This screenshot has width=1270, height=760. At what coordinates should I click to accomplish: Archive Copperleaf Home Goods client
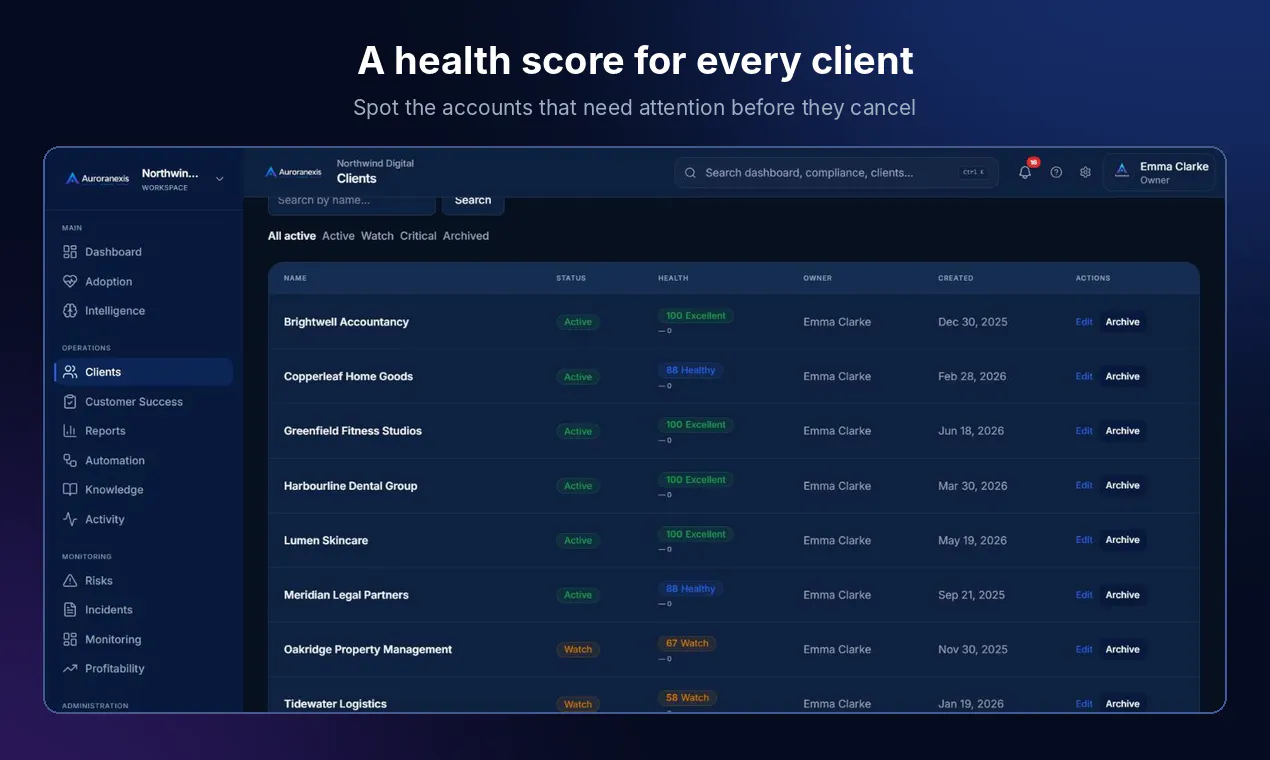point(1122,377)
